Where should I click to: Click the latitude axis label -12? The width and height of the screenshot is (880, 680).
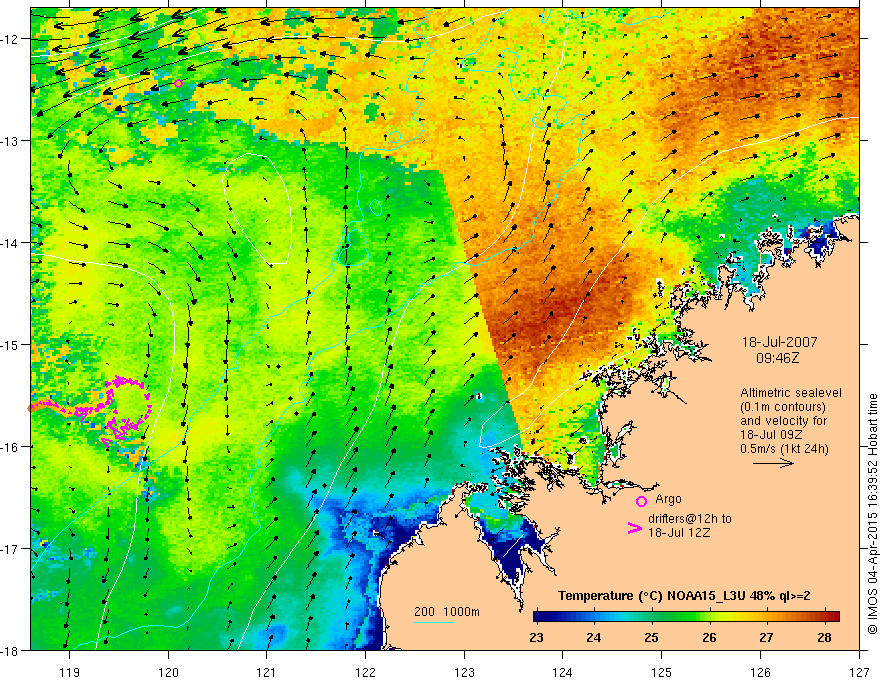pyautogui.click(x=10, y=39)
